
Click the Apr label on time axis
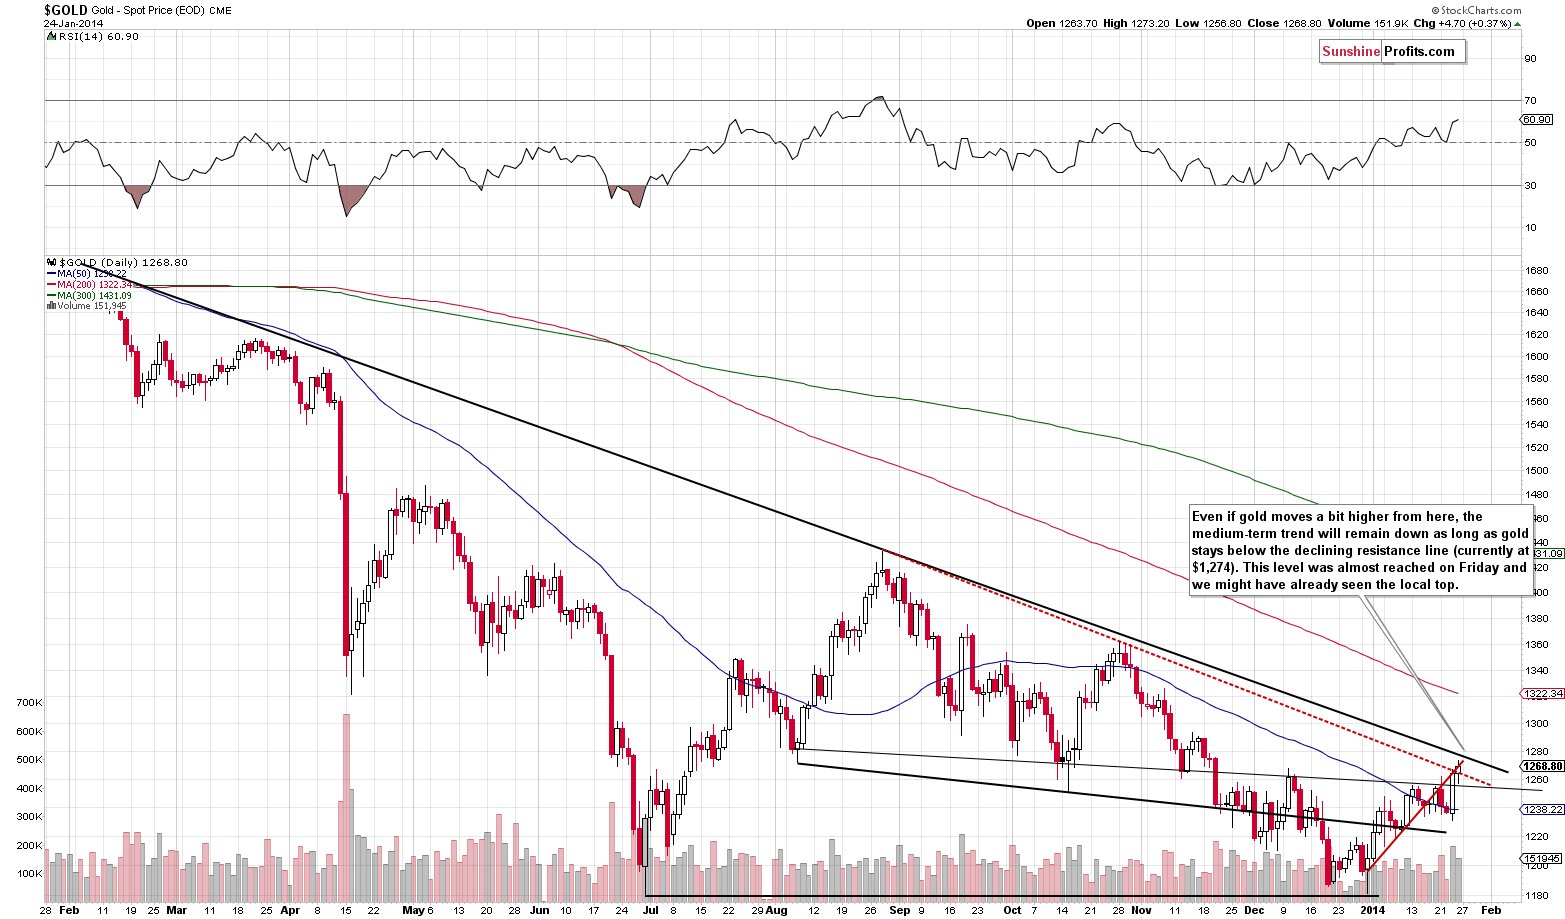tap(290, 911)
